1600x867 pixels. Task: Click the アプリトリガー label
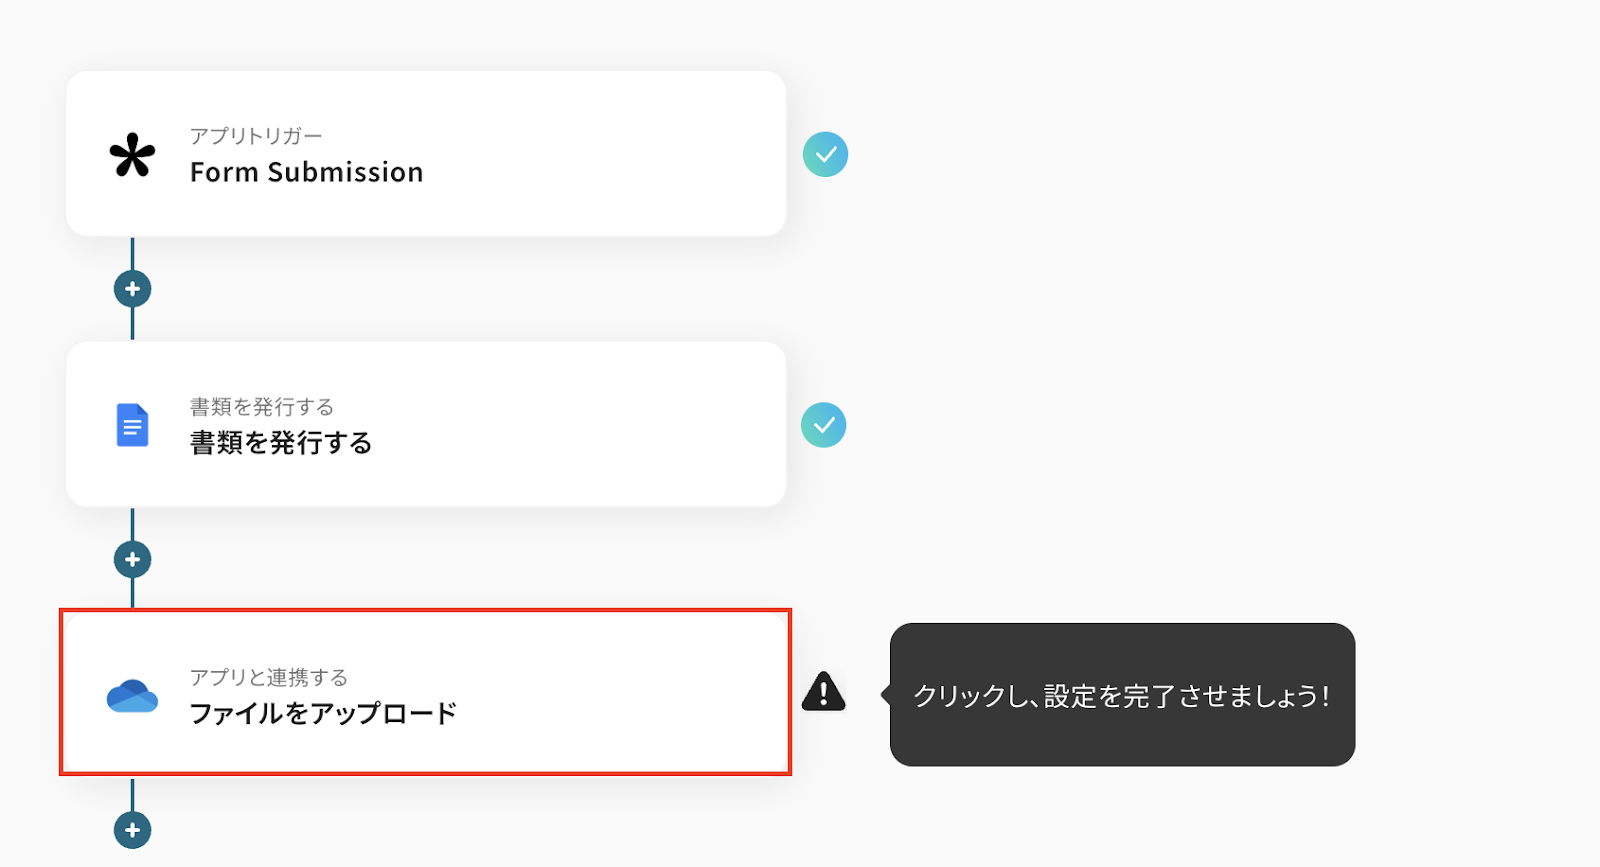pos(256,136)
